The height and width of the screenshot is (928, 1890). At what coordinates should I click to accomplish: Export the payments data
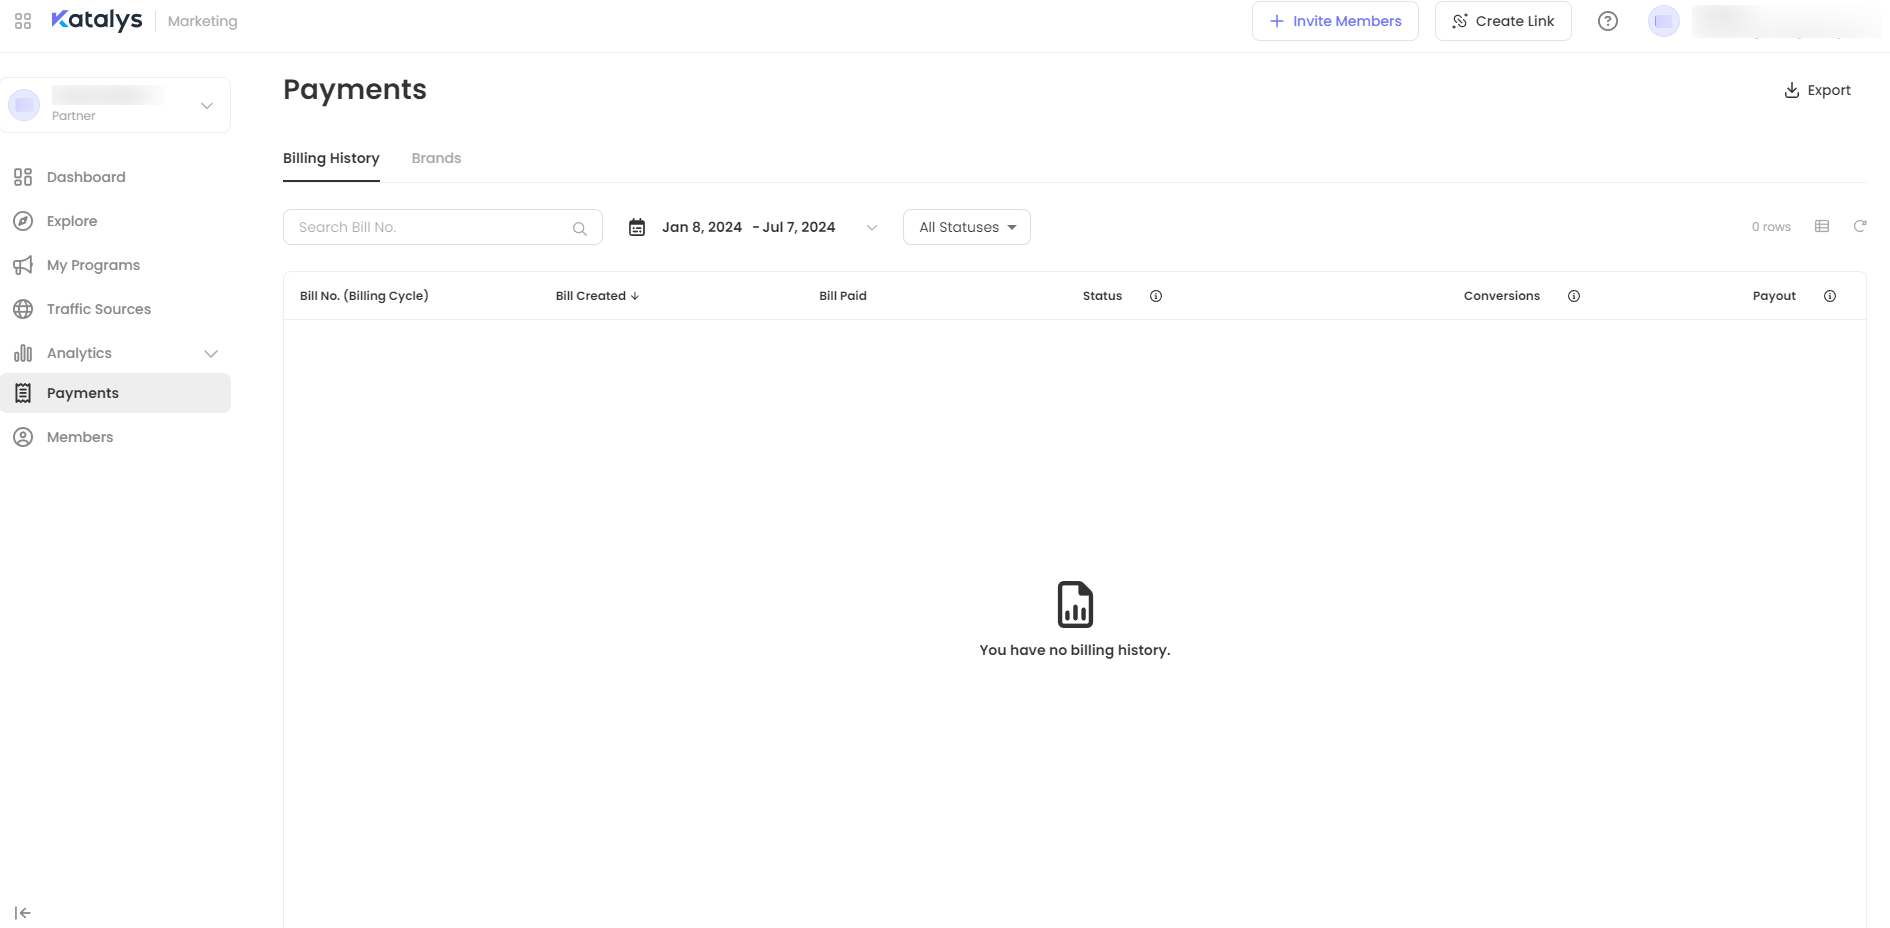[x=1817, y=90]
